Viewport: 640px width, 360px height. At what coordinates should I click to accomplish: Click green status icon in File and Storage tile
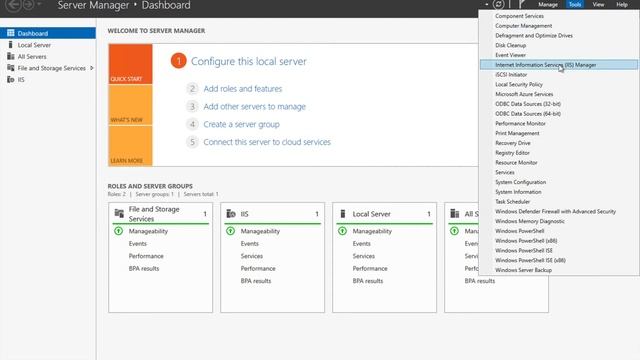(118, 231)
